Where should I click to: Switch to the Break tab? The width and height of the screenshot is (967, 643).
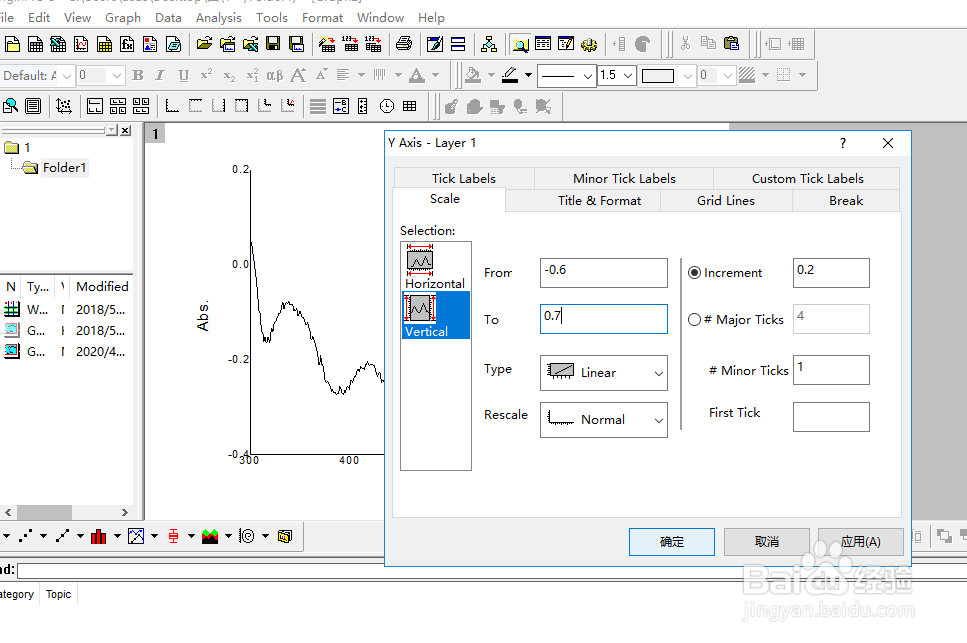(846, 200)
